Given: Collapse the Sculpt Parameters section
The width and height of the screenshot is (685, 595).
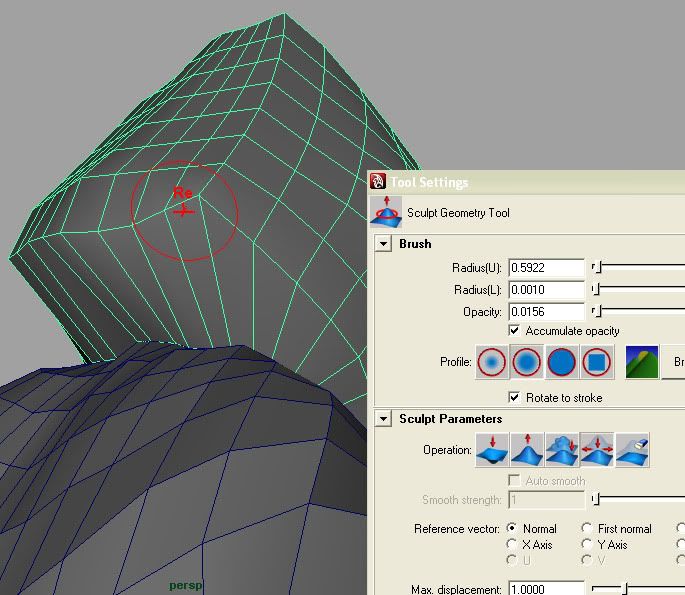Looking at the screenshot, I should pos(383,419).
